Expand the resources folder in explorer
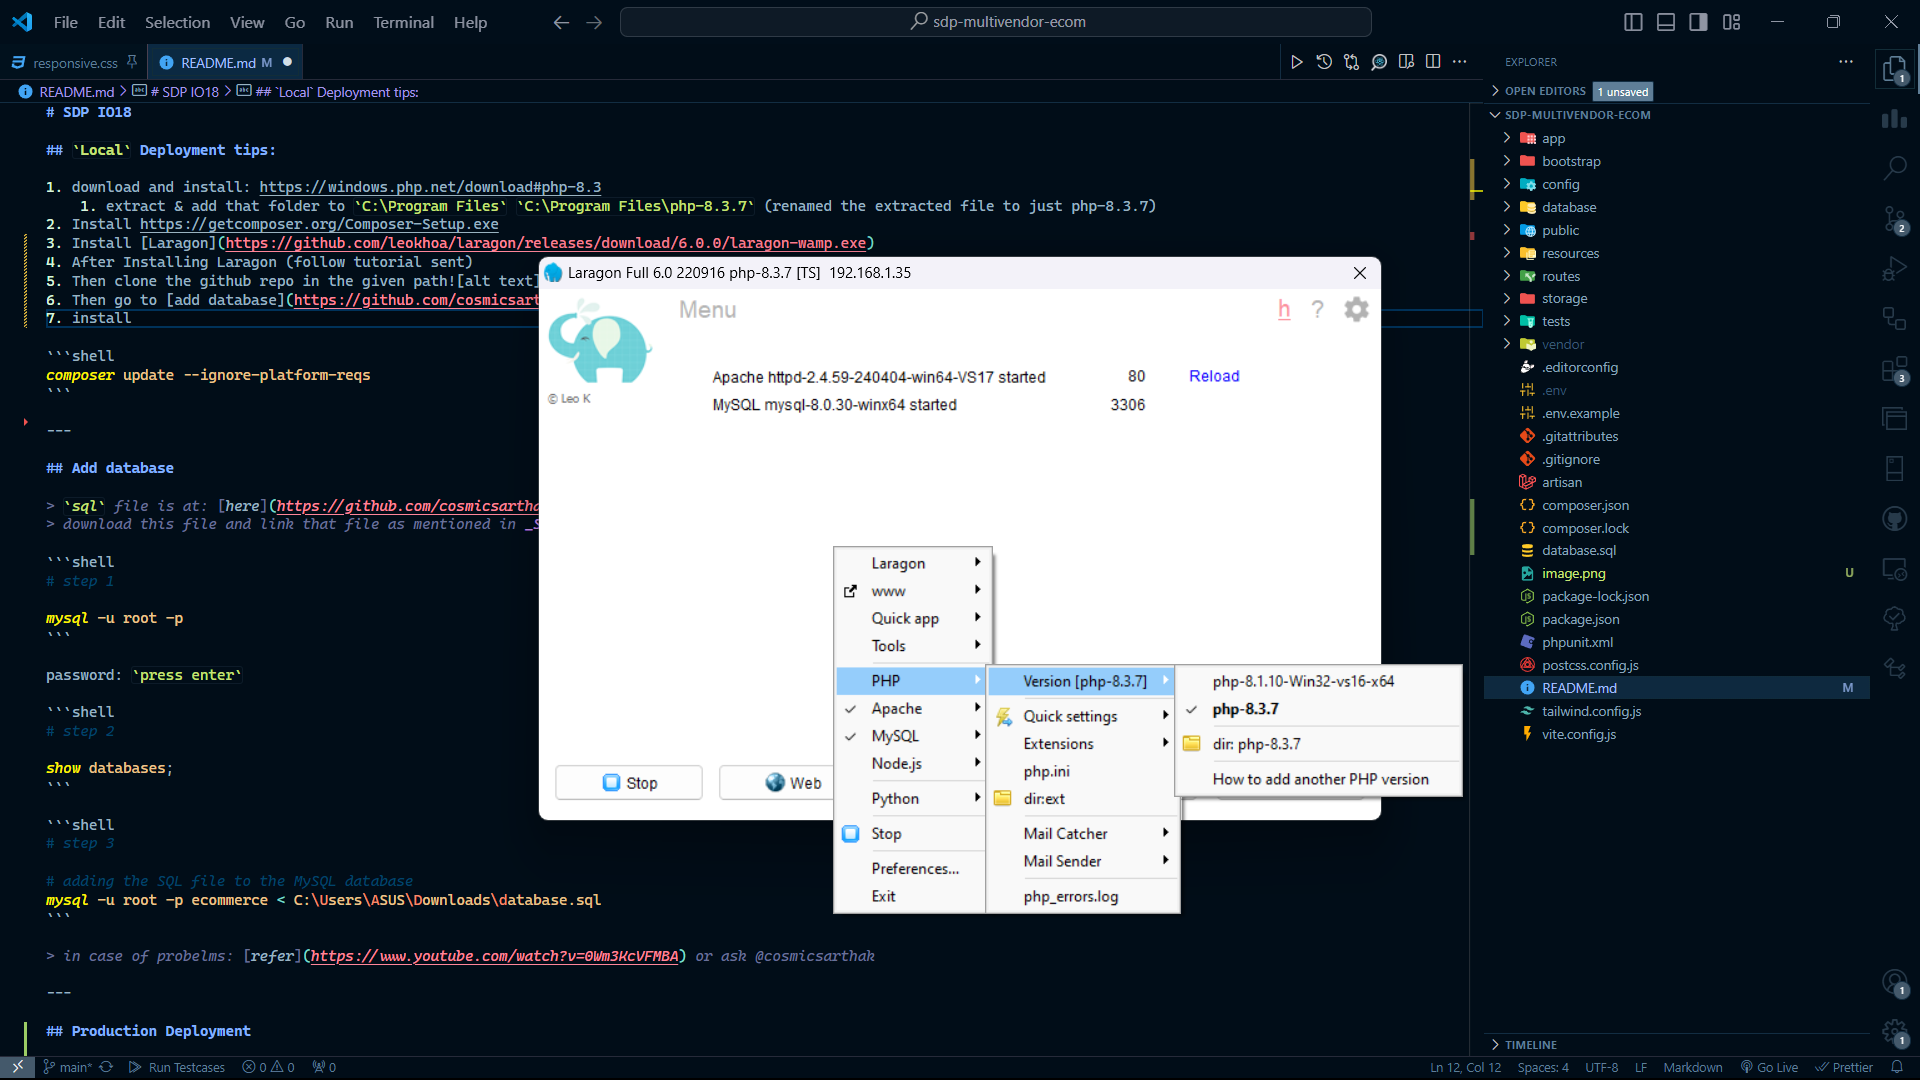The height and width of the screenshot is (1080, 1920). (1570, 253)
